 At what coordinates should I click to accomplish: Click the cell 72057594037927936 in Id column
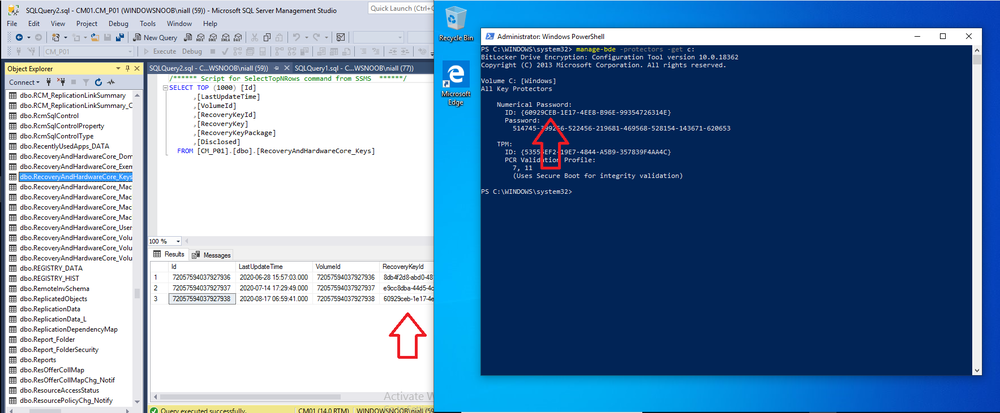(201, 277)
